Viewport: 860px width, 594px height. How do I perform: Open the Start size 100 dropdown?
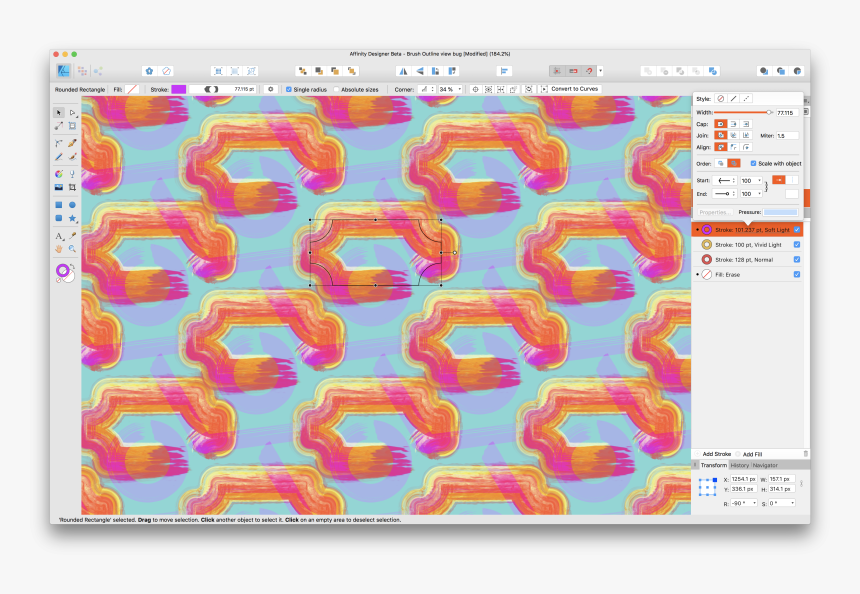point(760,180)
